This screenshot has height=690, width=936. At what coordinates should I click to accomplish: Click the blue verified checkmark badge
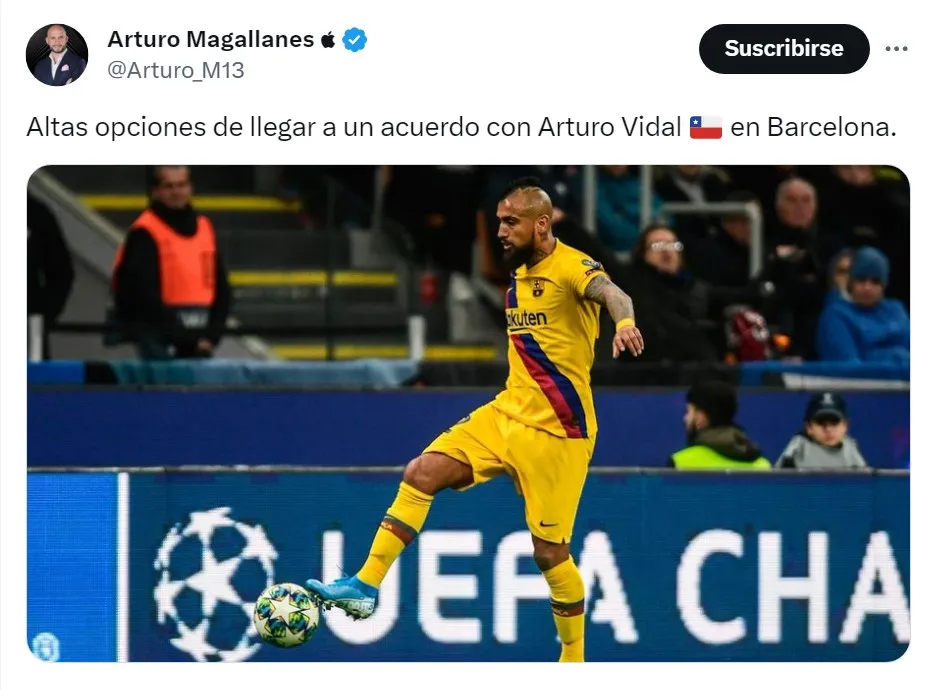(355, 40)
